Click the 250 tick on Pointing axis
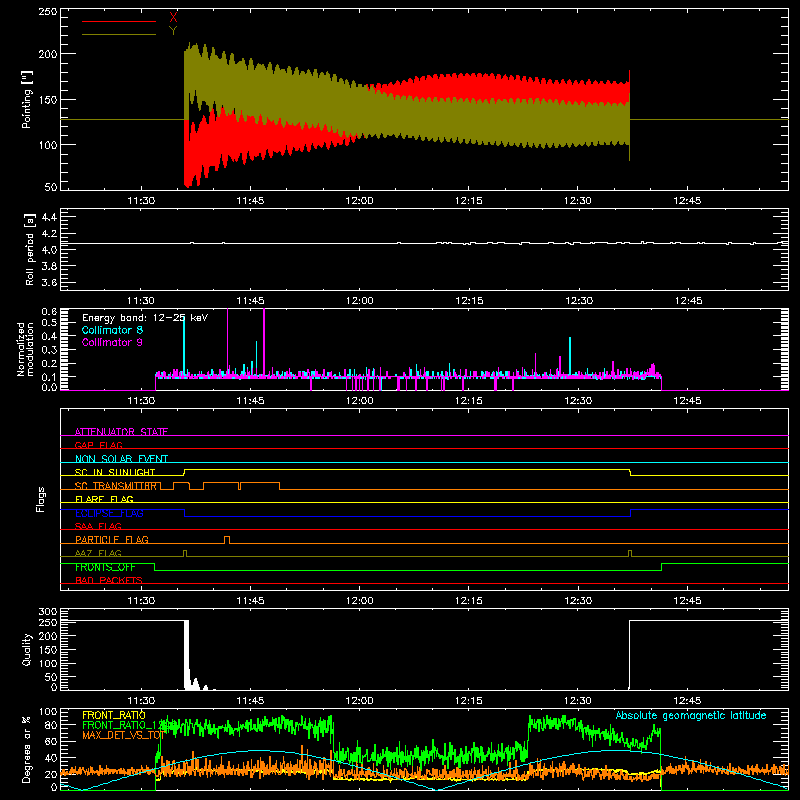 (47, 11)
